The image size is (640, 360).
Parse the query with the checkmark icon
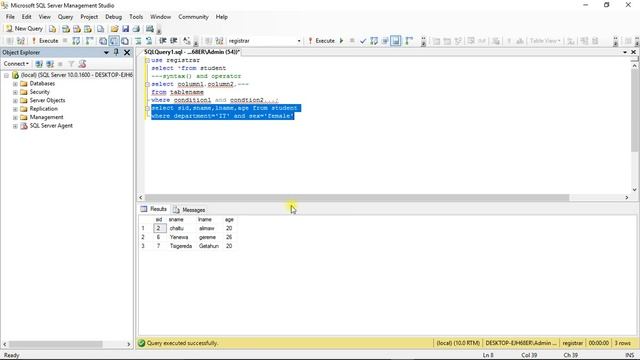(x=363, y=41)
